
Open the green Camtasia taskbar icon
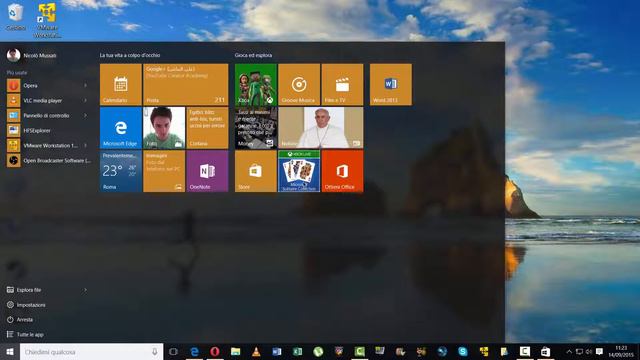tap(359, 351)
